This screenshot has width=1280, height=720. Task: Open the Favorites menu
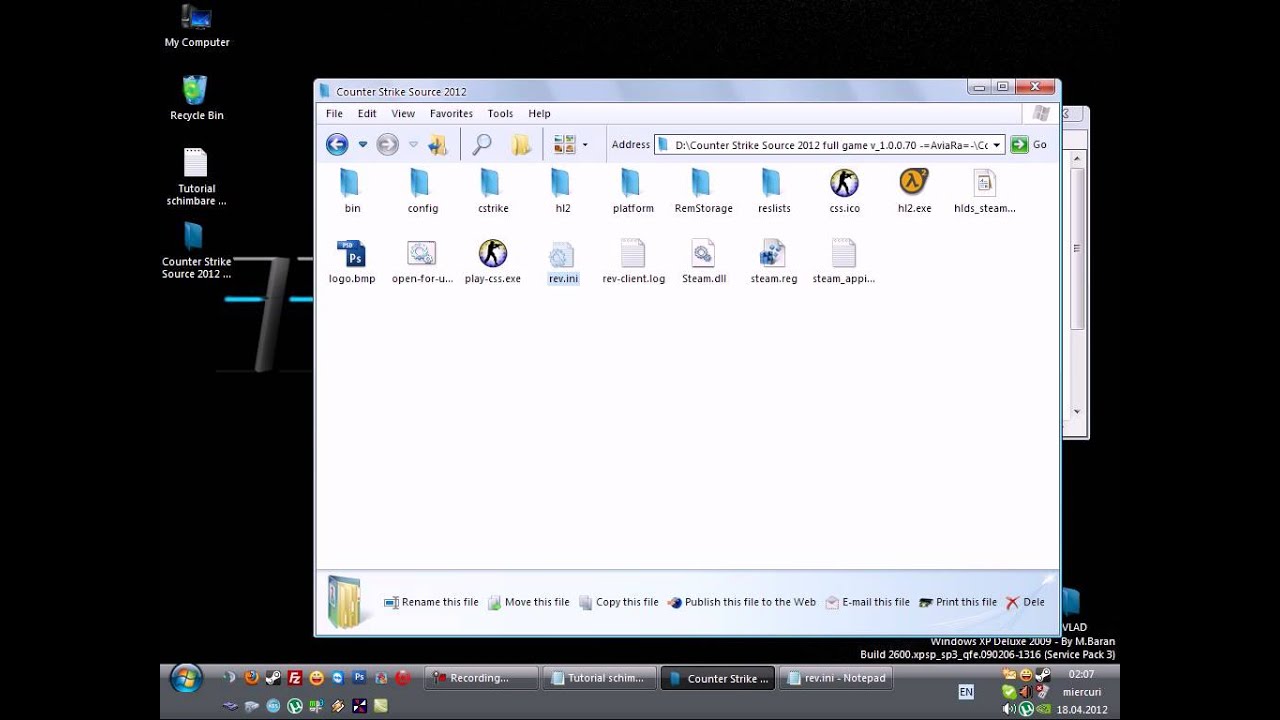pyautogui.click(x=451, y=113)
